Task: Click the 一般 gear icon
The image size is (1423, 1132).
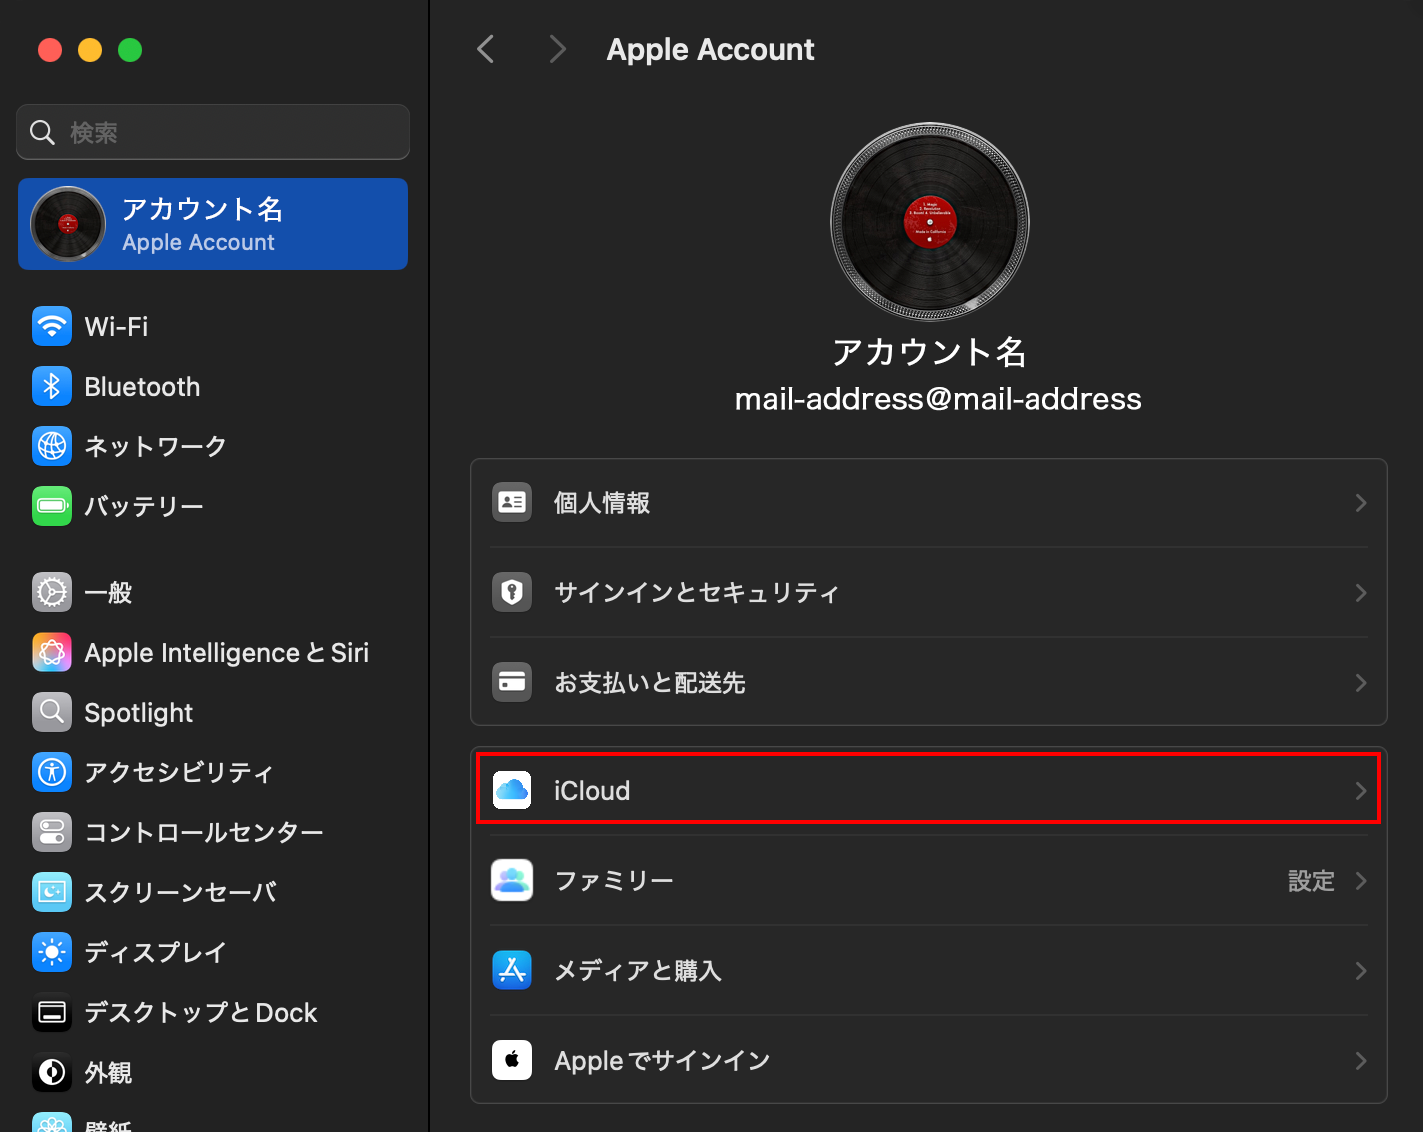Action: 52,592
